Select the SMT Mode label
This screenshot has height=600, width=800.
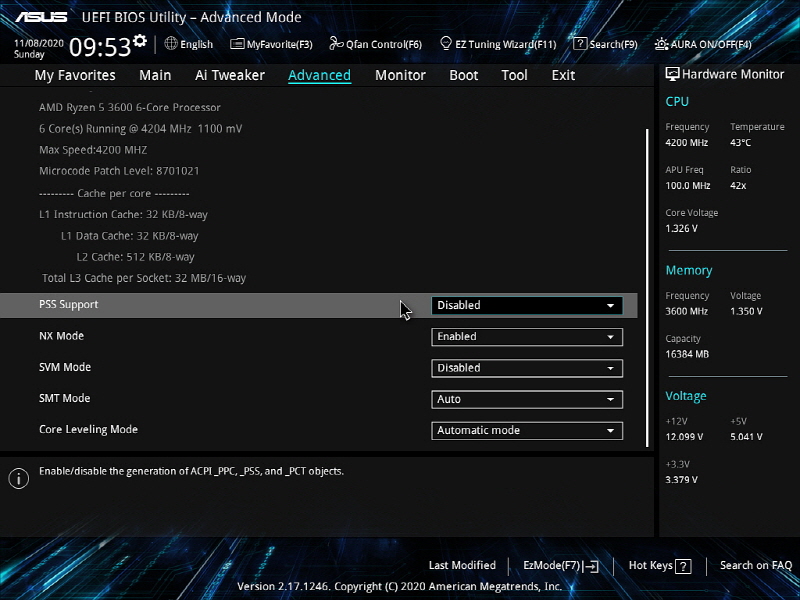64,398
